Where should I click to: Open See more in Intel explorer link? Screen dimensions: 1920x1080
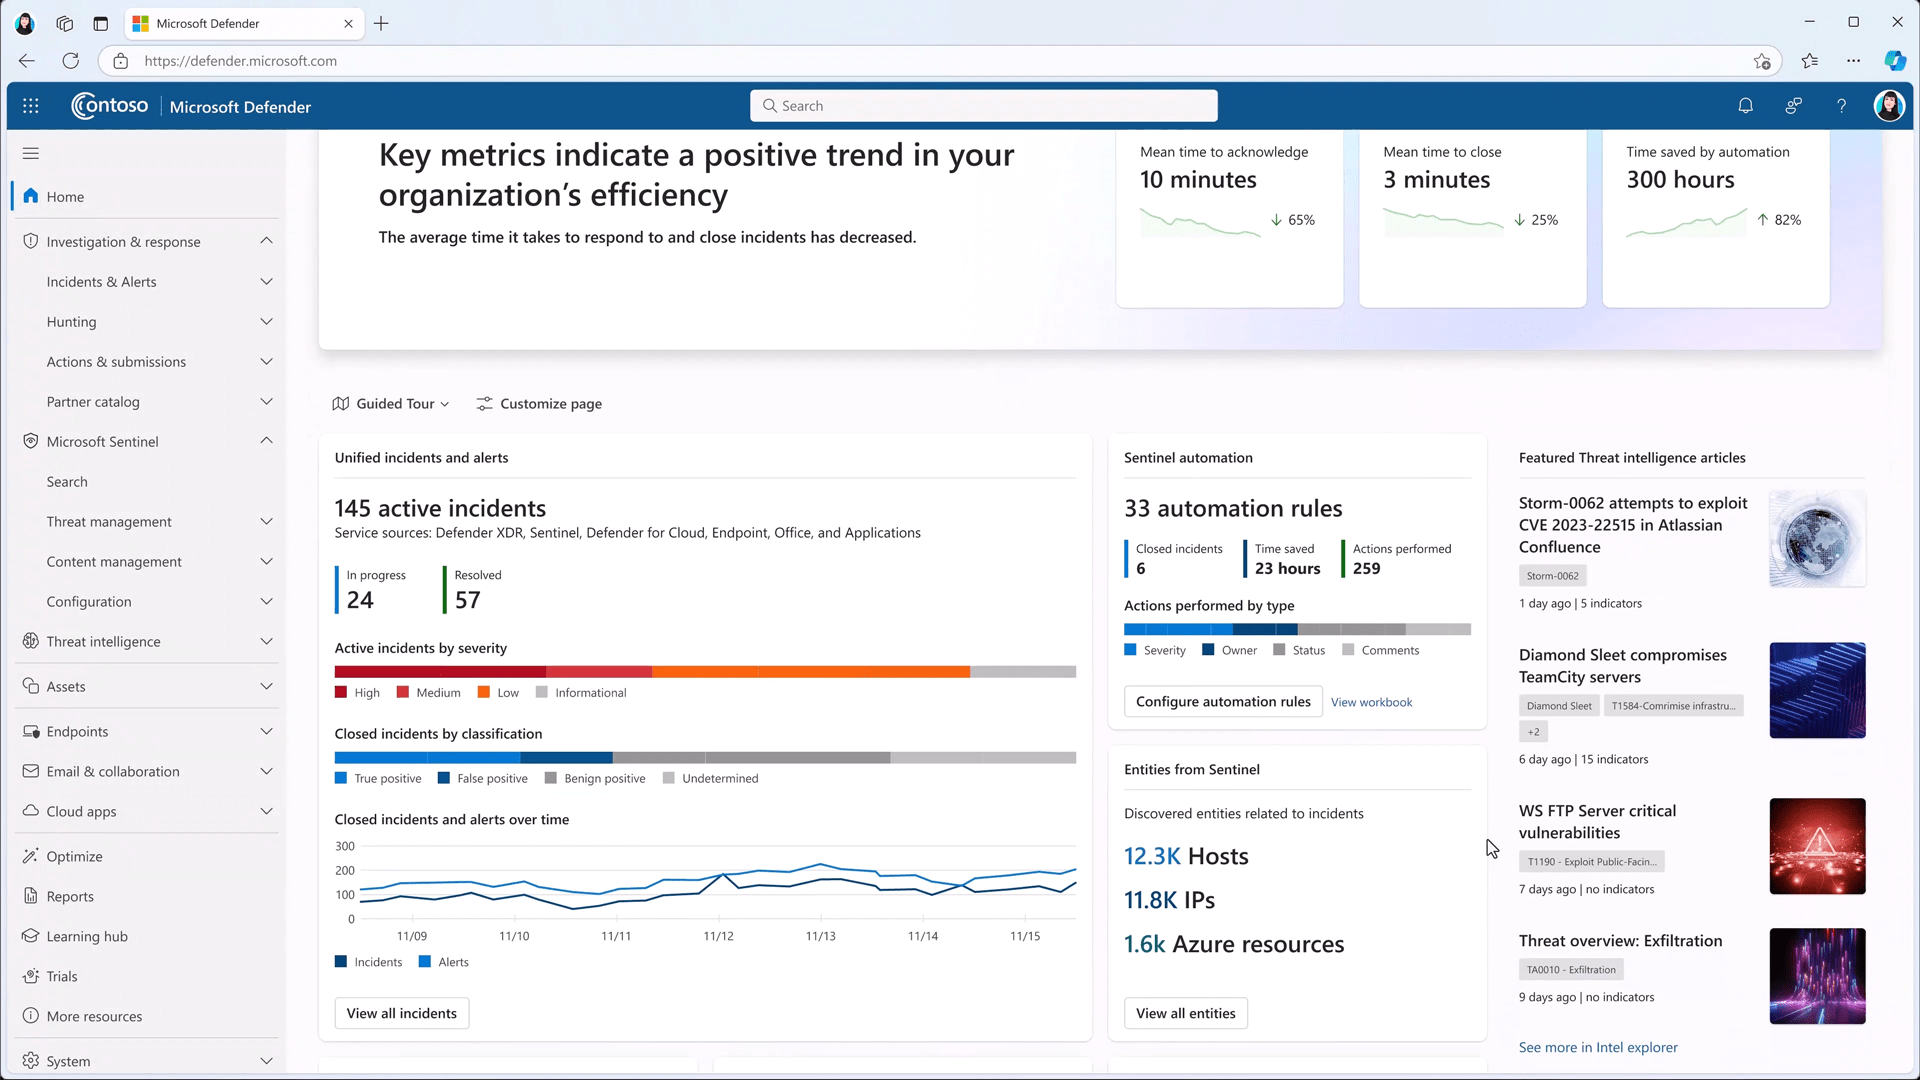coord(1598,1047)
